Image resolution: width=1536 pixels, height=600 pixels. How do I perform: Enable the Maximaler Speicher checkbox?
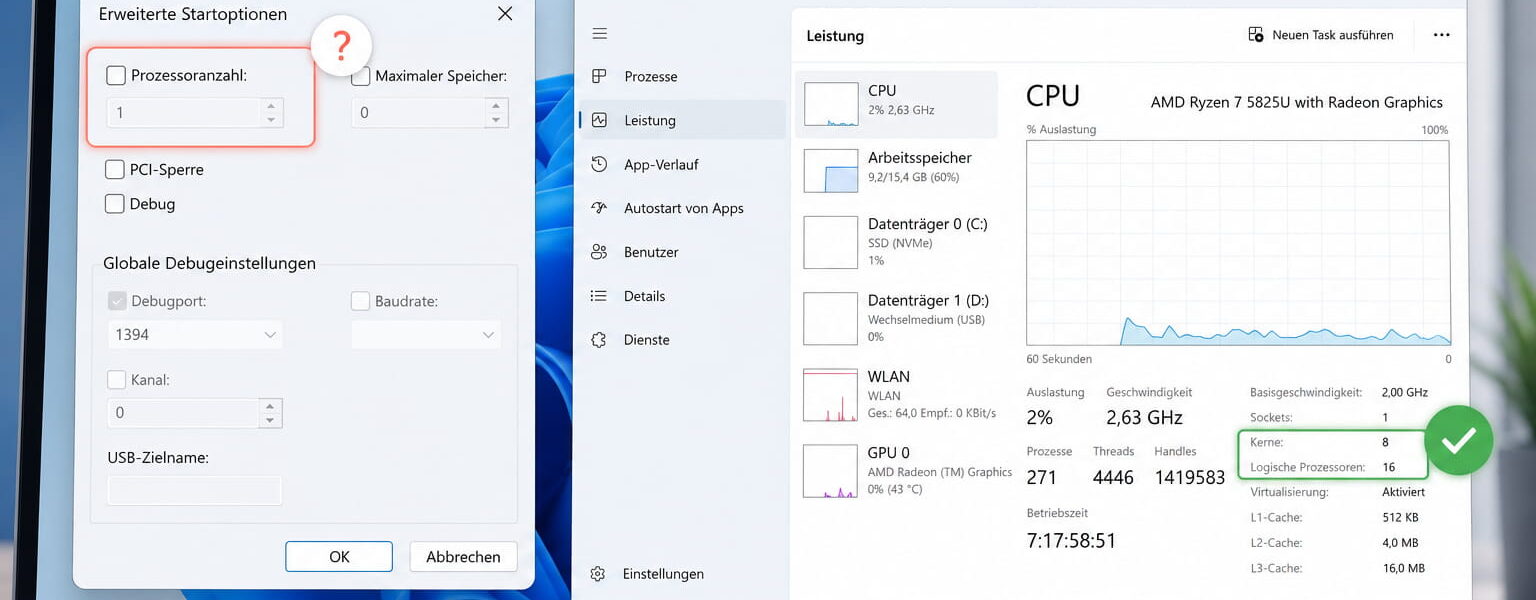pos(361,75)
